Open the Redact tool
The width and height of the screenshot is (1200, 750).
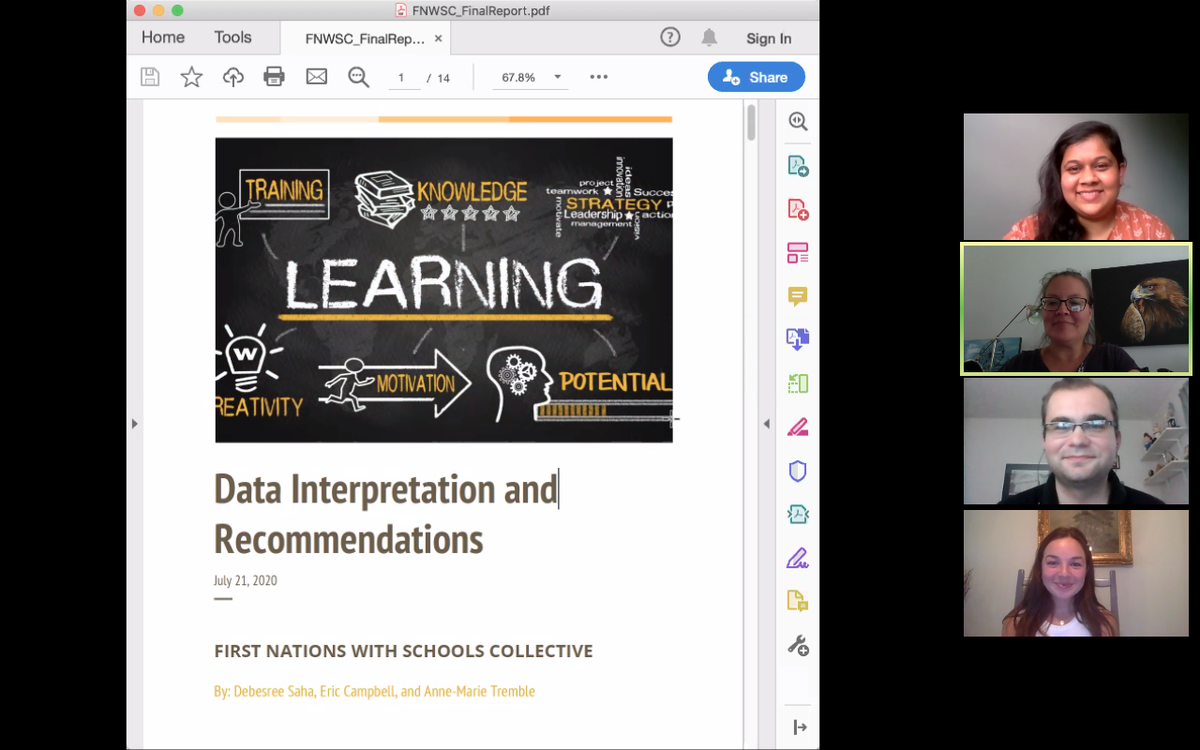797,427
